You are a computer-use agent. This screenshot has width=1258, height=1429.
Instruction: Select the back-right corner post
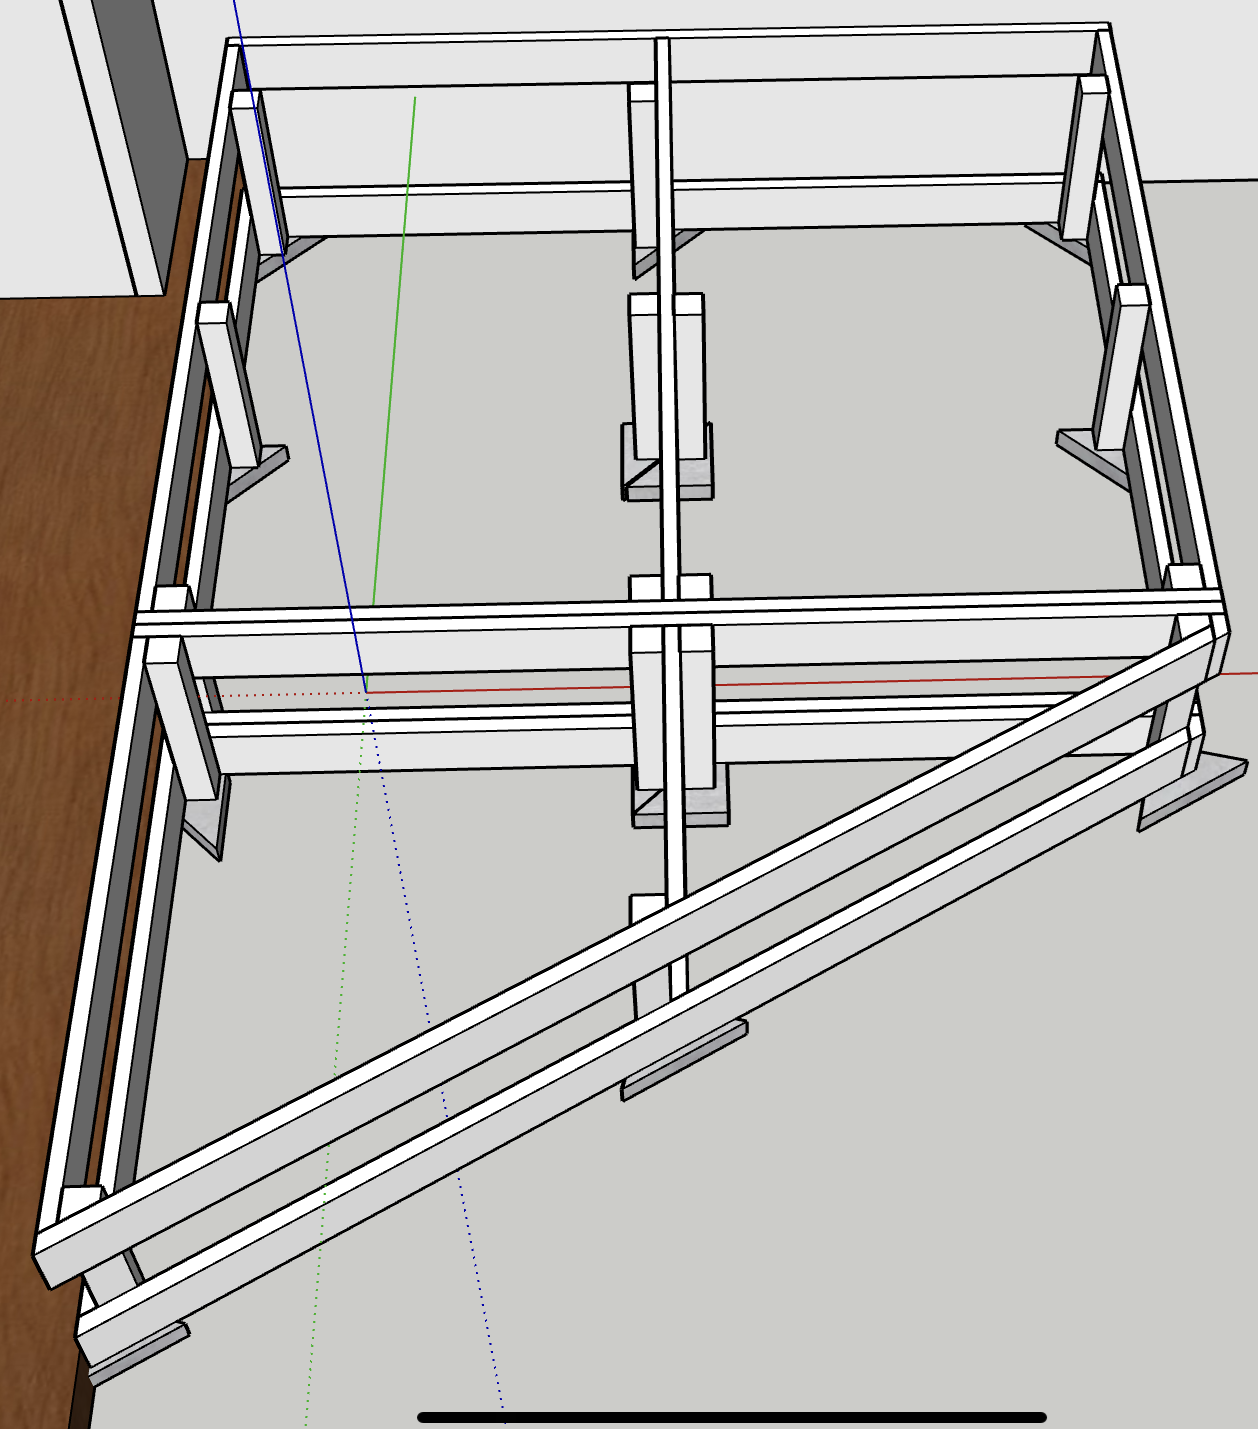1084,160
